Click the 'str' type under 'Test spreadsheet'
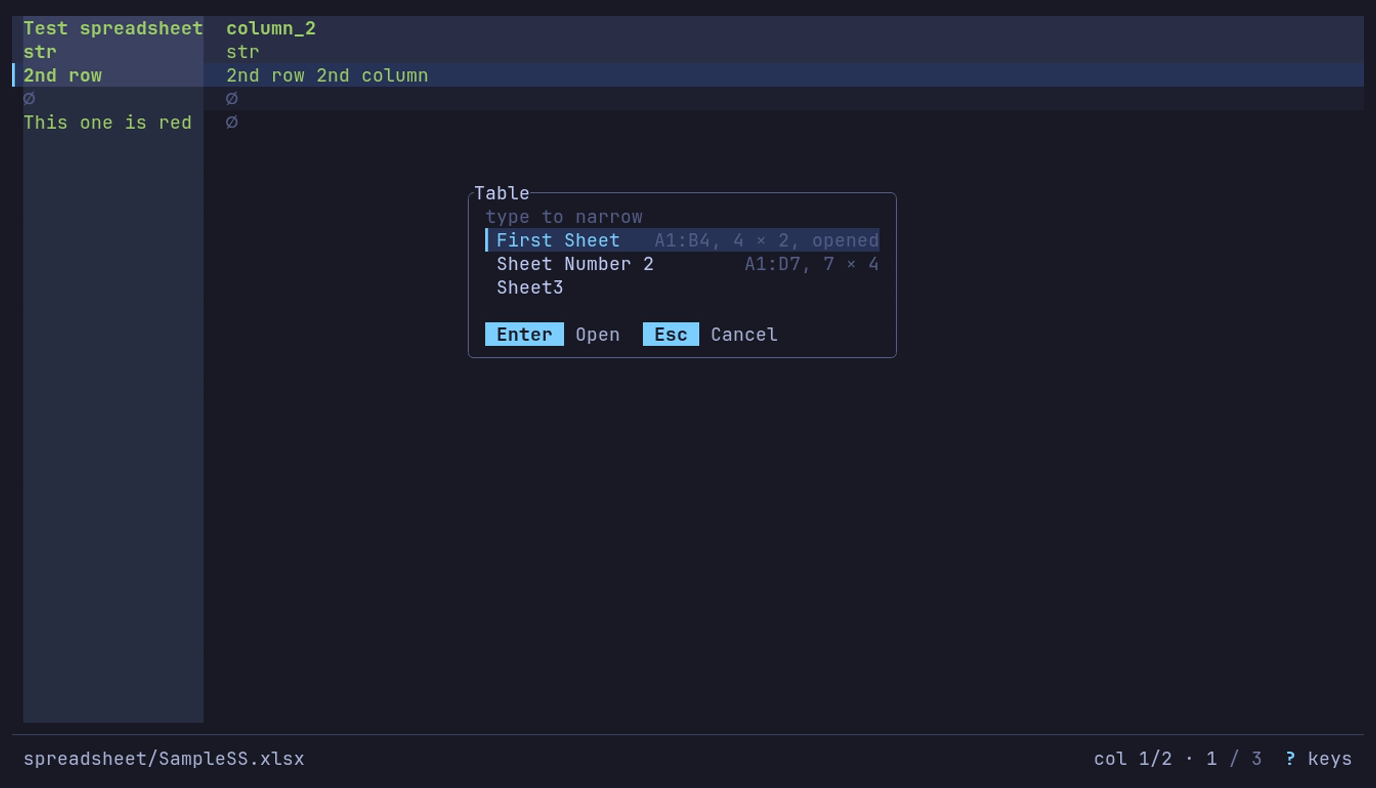Viewport: 1376px width, 788px height. click(x=40, y=52)
